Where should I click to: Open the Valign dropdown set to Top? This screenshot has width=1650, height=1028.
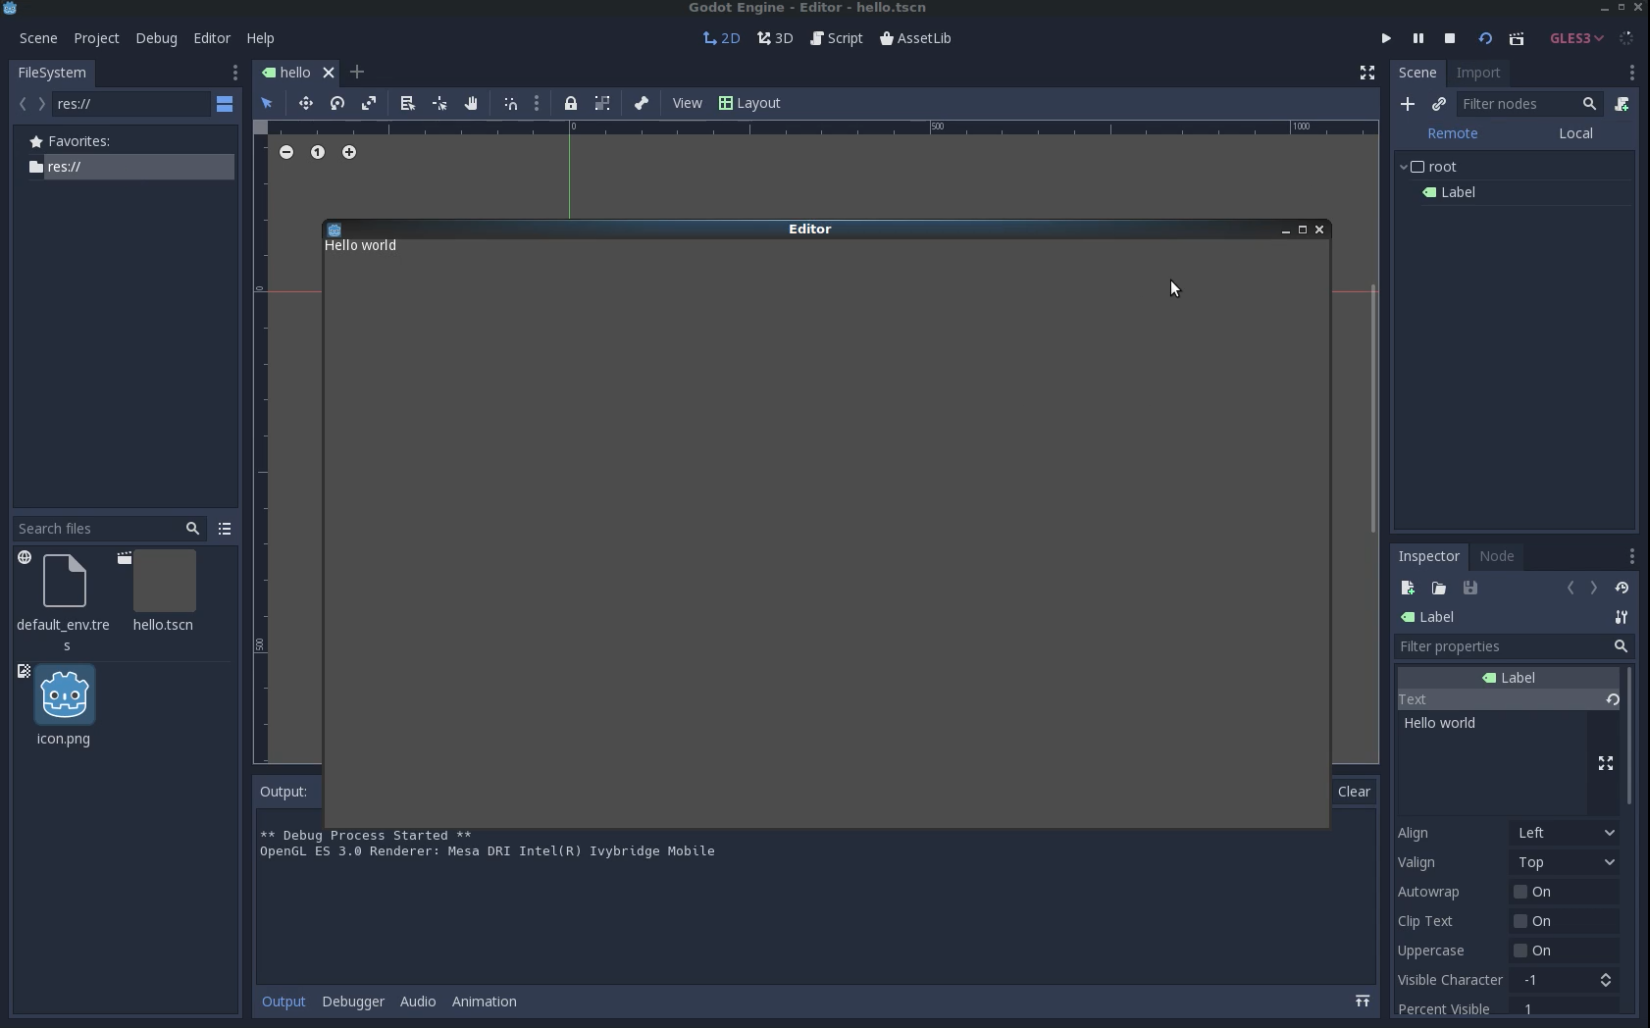(1565, 862)
